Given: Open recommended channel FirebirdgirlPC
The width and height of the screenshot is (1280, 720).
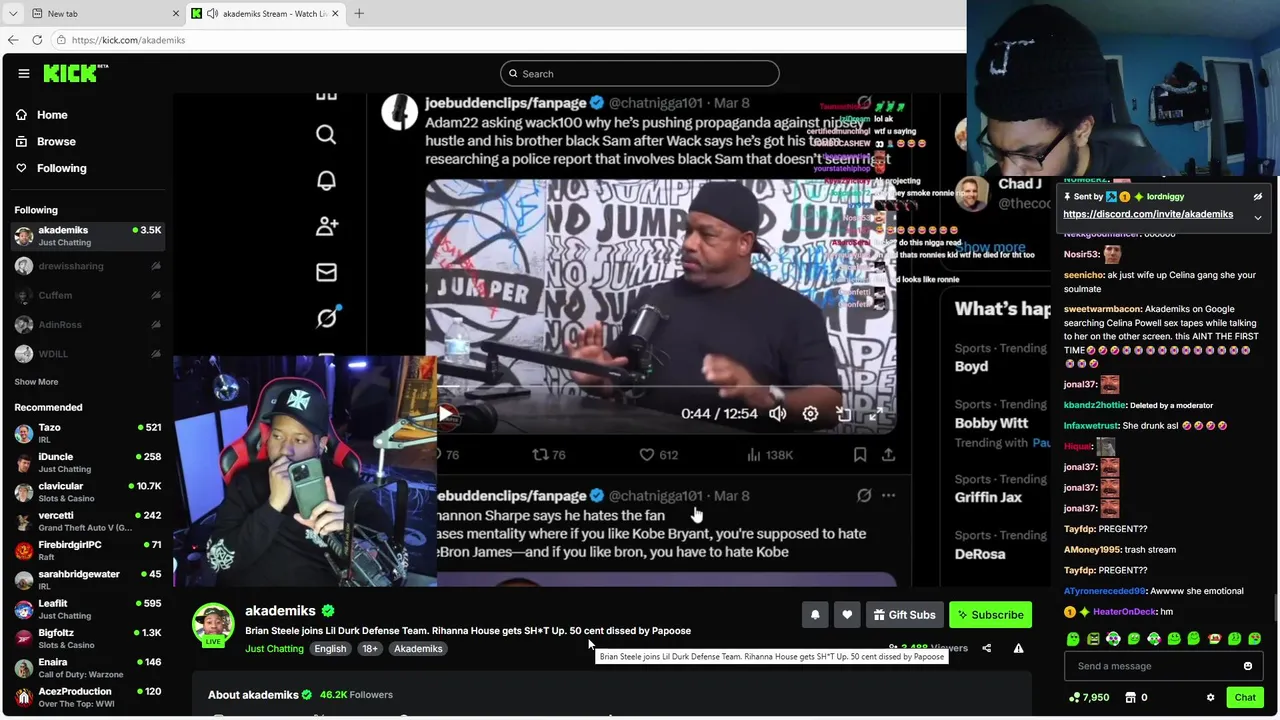Looking at the screenshot, I should click(88, 550).
